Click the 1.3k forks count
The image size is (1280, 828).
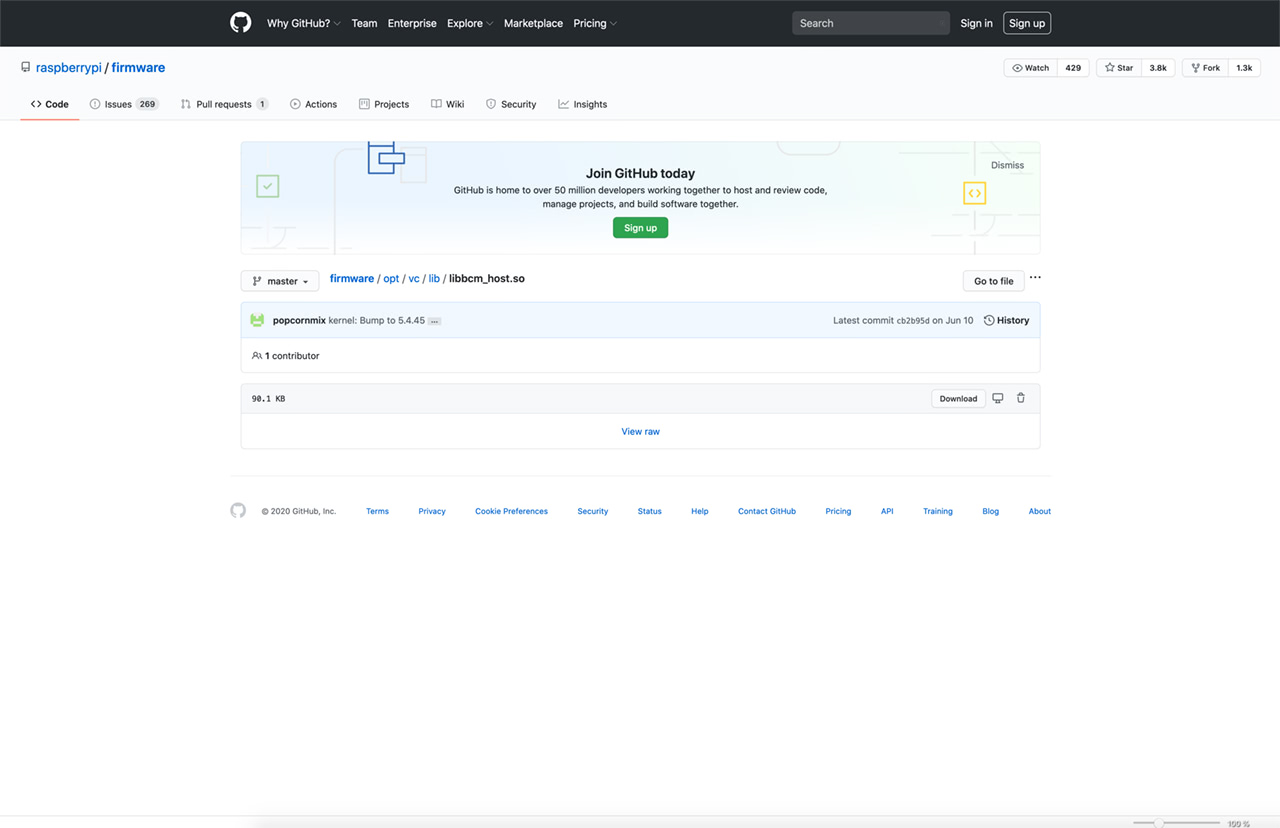[x=1244, y=68]
